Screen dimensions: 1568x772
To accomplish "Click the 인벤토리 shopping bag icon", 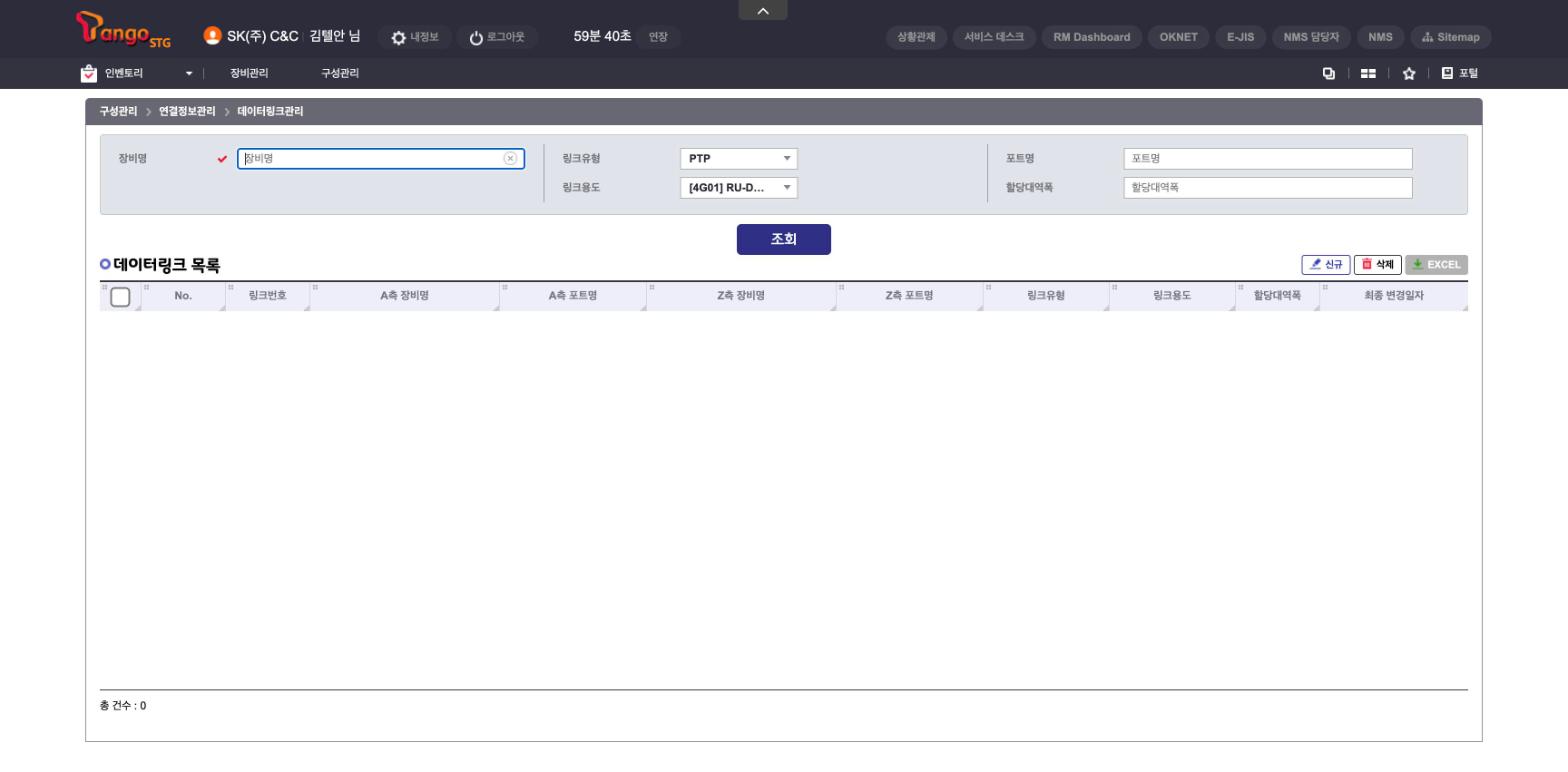I will coord(89,73).
